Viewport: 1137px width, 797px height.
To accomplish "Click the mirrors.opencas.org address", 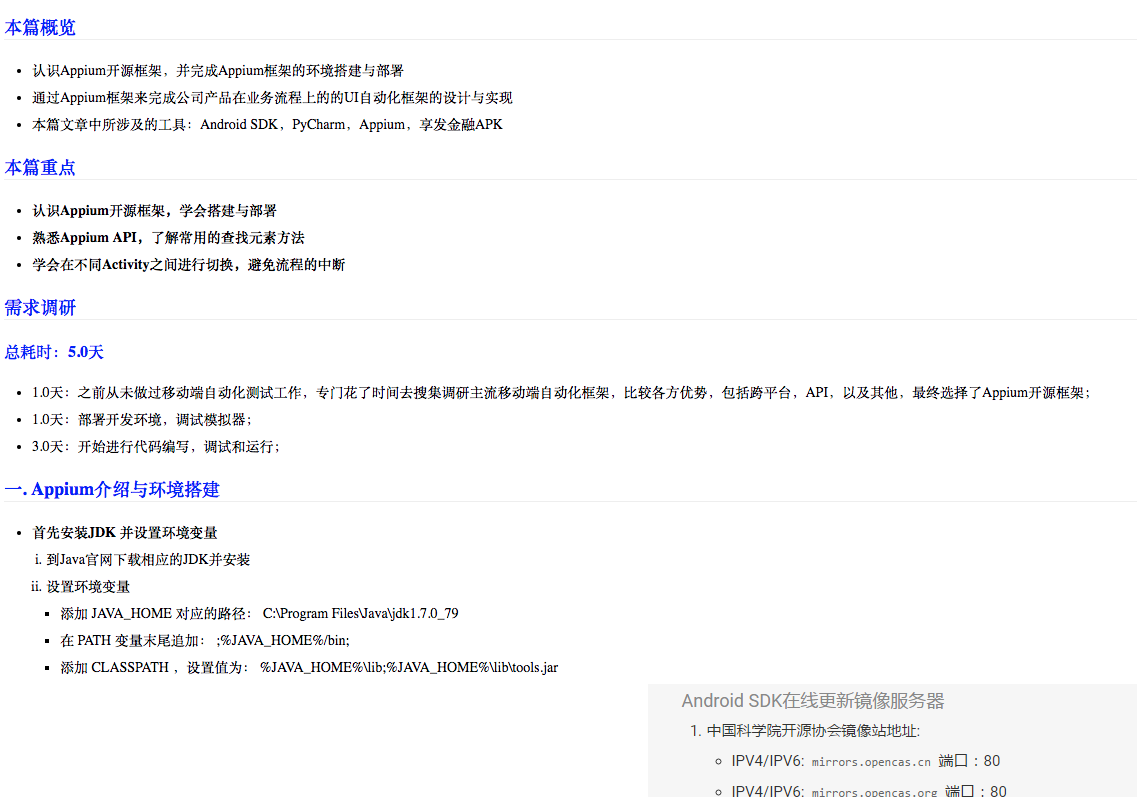I will 874,791.
